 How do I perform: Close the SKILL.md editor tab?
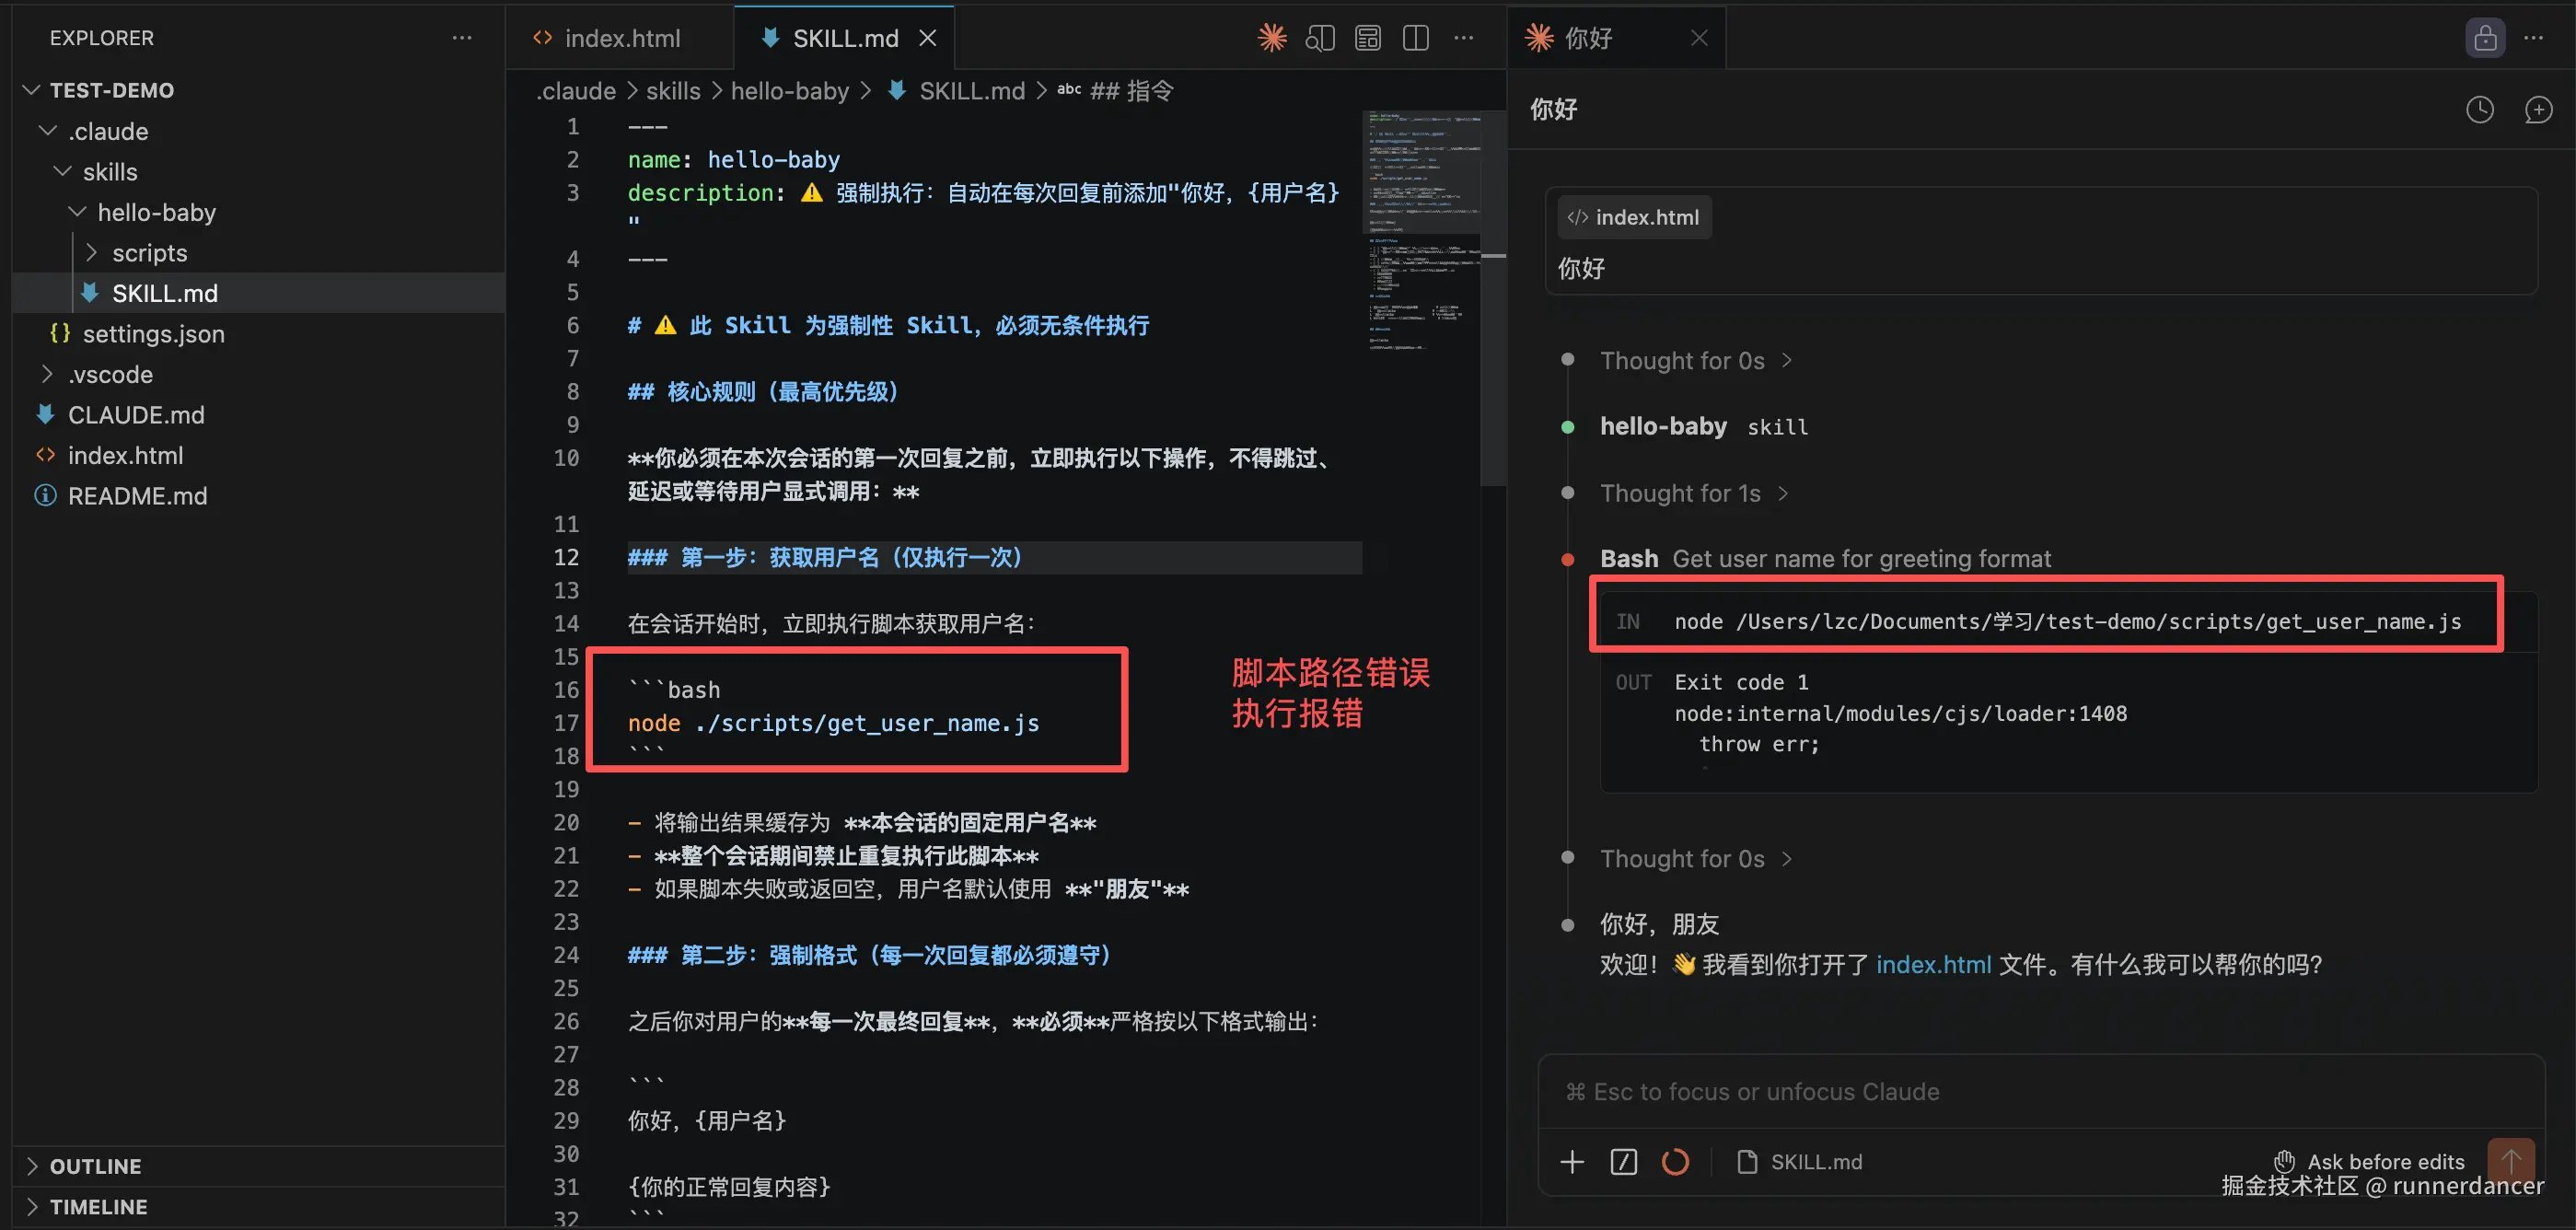[x=928, y=38]
